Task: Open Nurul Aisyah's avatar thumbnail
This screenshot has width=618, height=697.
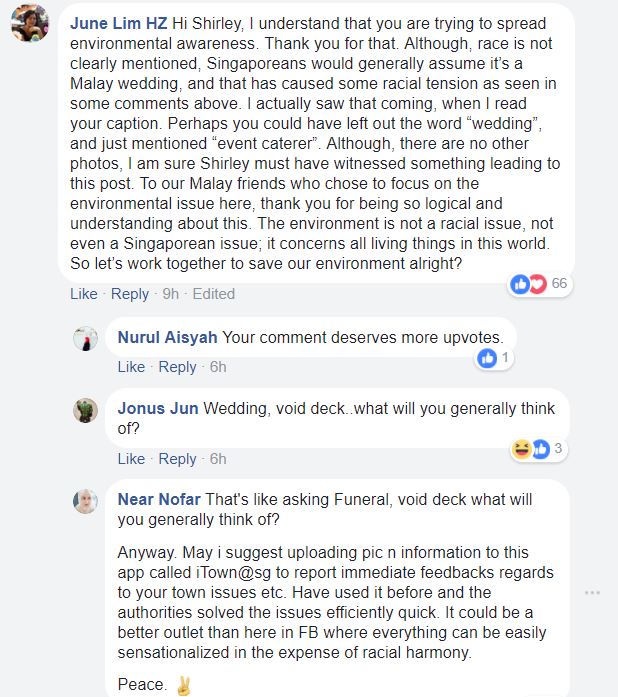Action: (x=85, y=339)
